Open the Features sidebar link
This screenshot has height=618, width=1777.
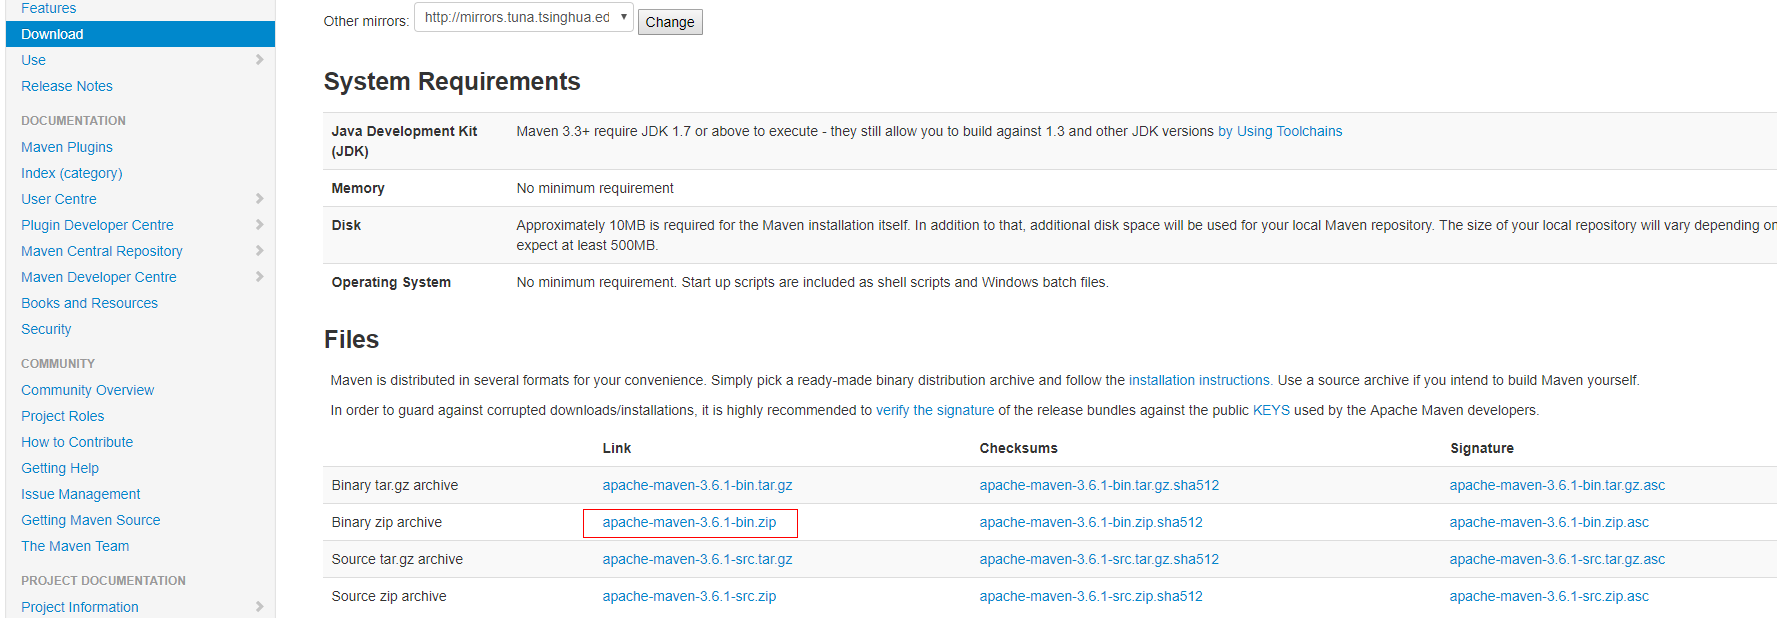click(x=48, y=8)
